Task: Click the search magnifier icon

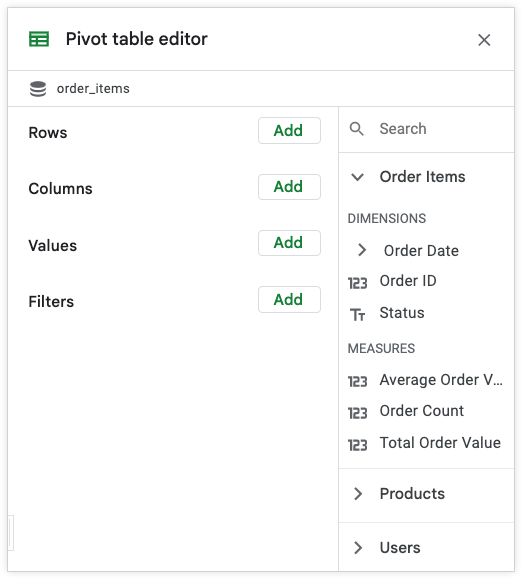Action: (x=357, y=129)
